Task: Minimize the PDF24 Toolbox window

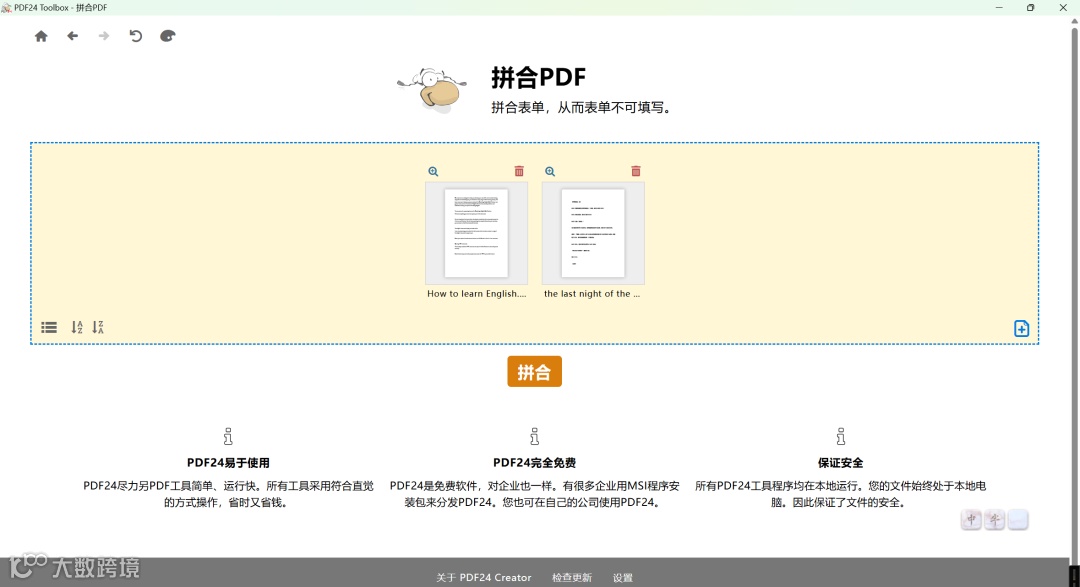Action: point(999,8)
